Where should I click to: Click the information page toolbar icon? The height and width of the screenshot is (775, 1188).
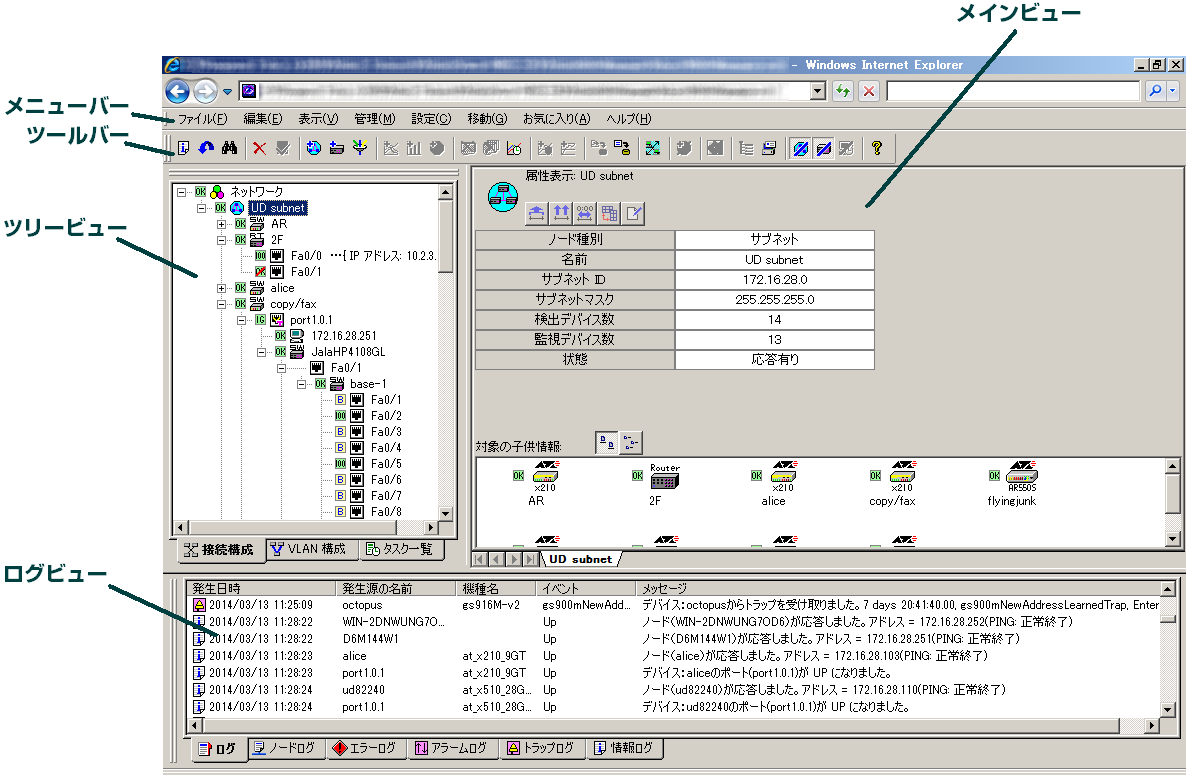[x=183, y=148]
